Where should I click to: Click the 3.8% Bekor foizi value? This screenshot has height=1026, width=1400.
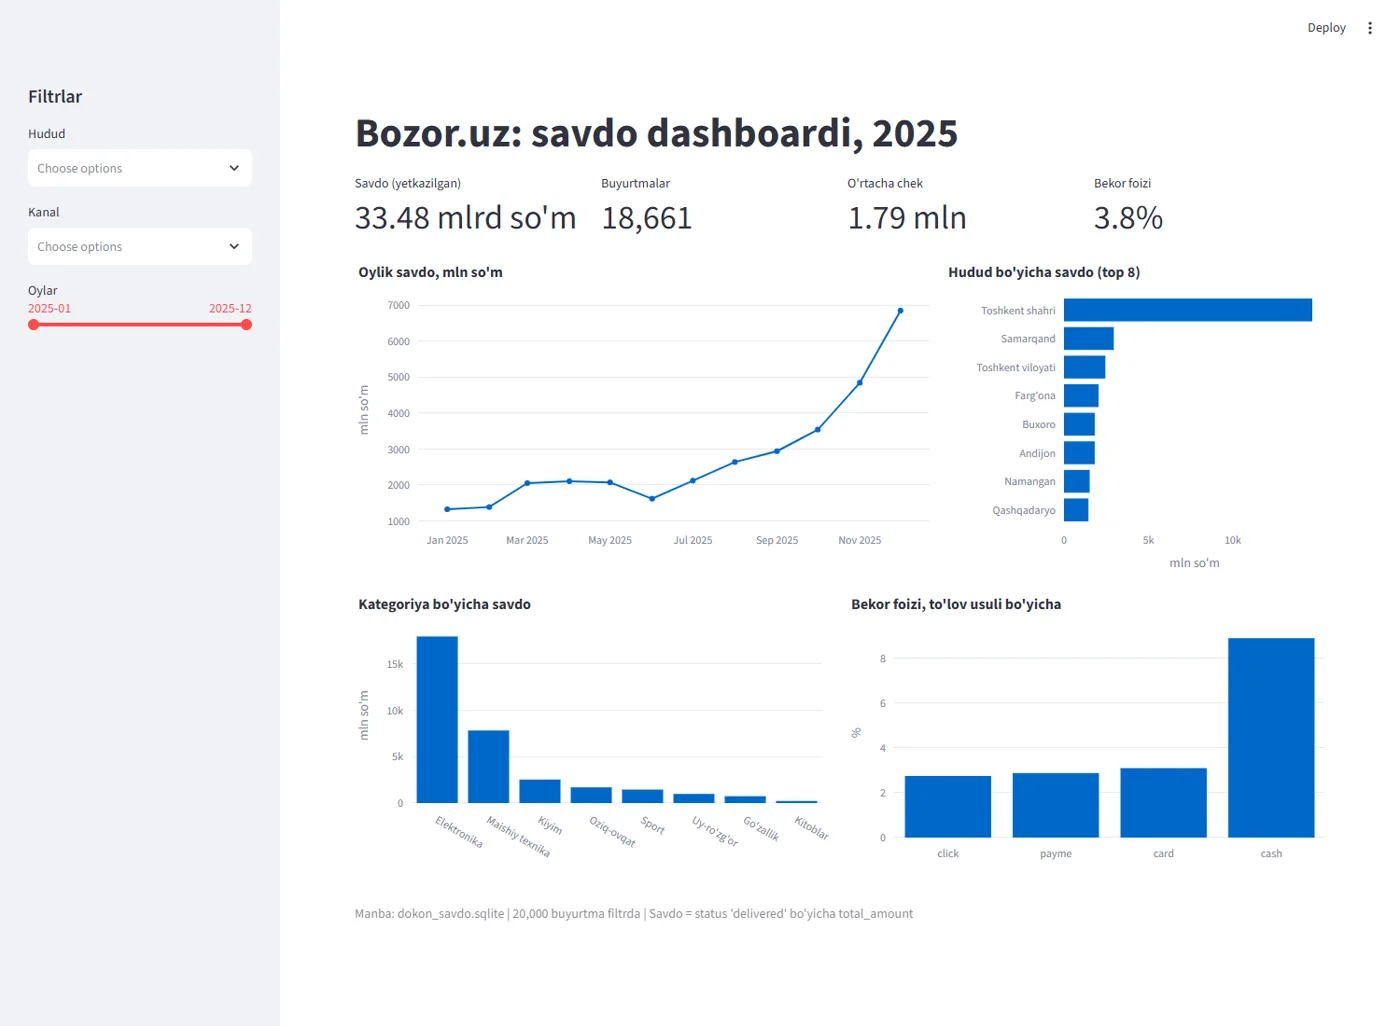point(1128,218)
